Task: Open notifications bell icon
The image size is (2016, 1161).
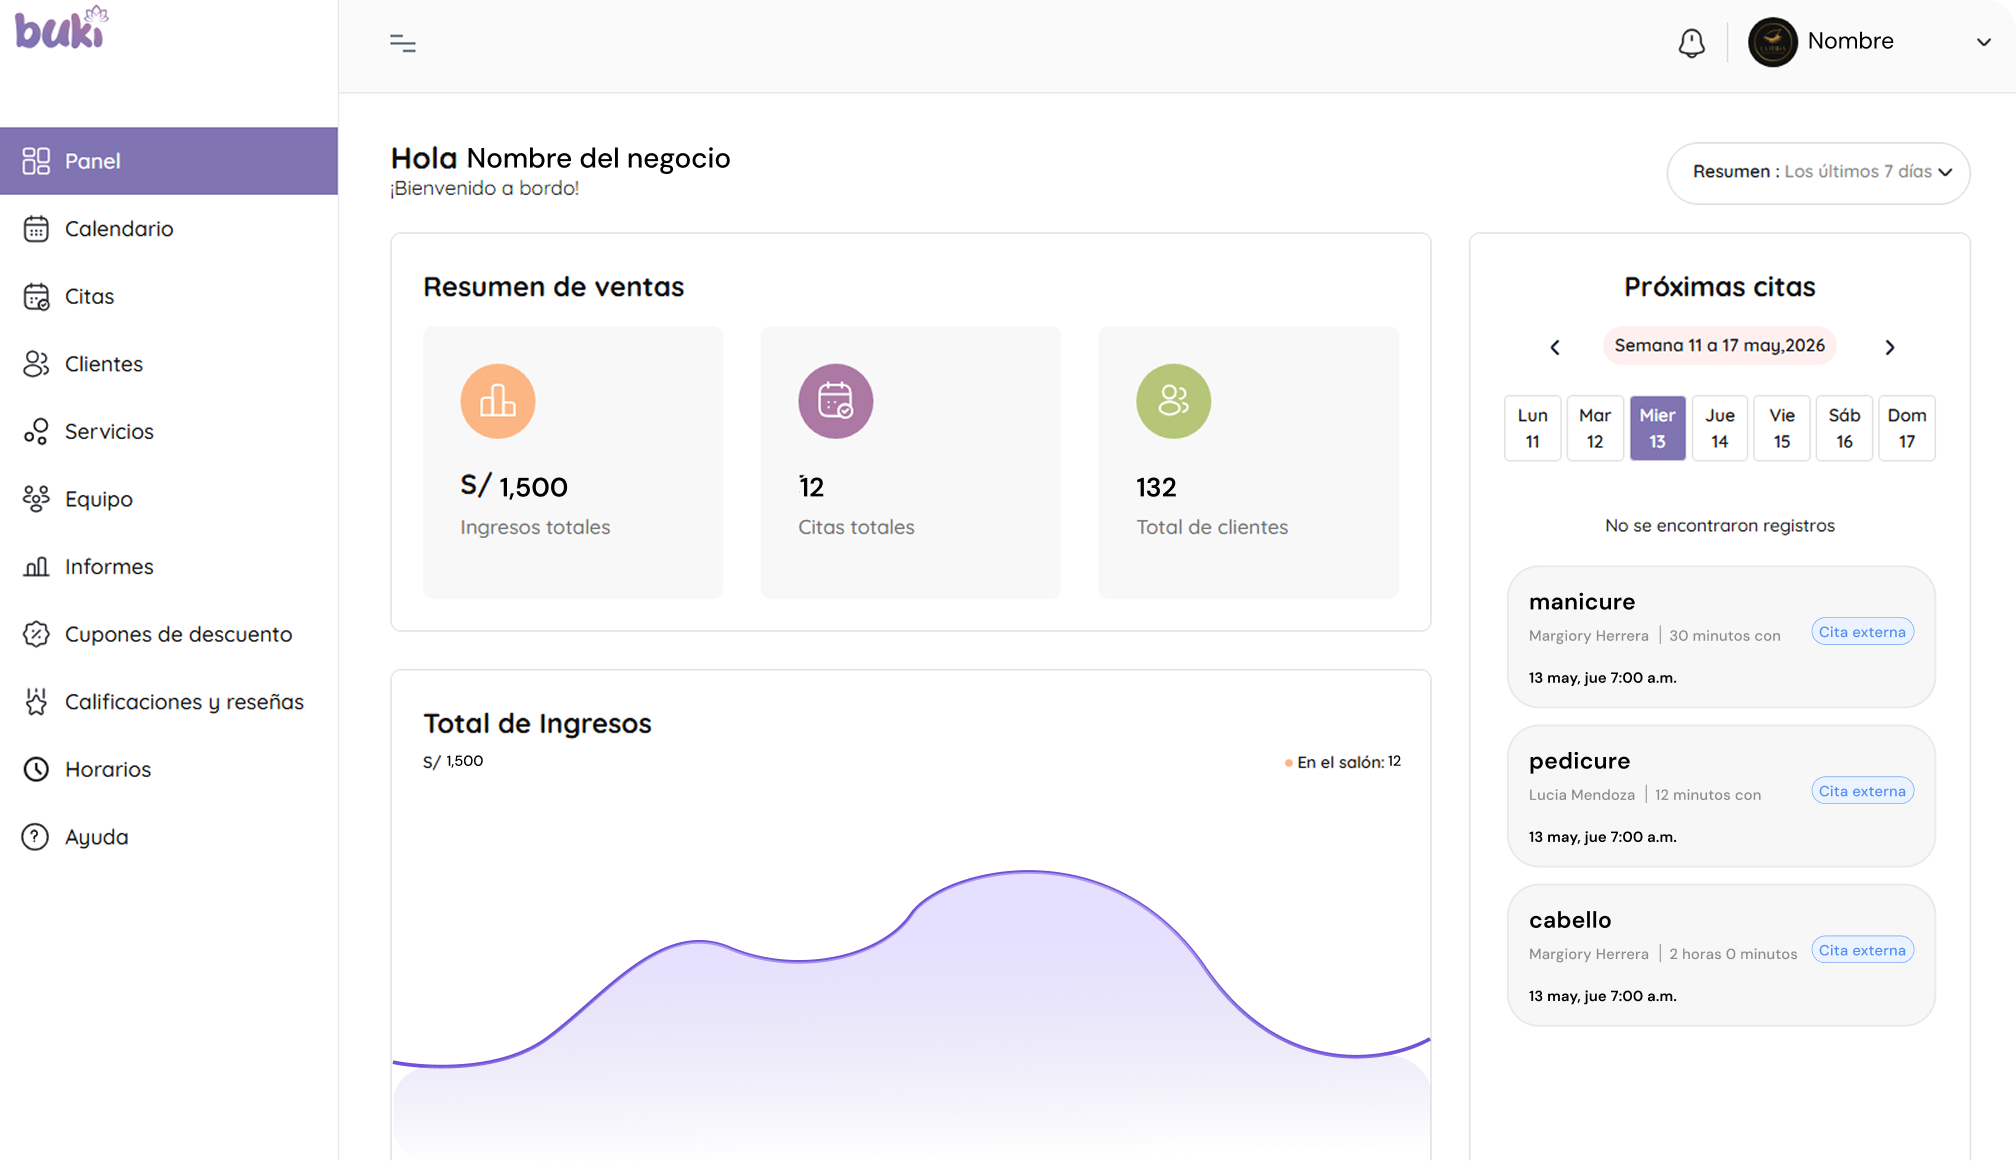Action: pos(1691,43)
